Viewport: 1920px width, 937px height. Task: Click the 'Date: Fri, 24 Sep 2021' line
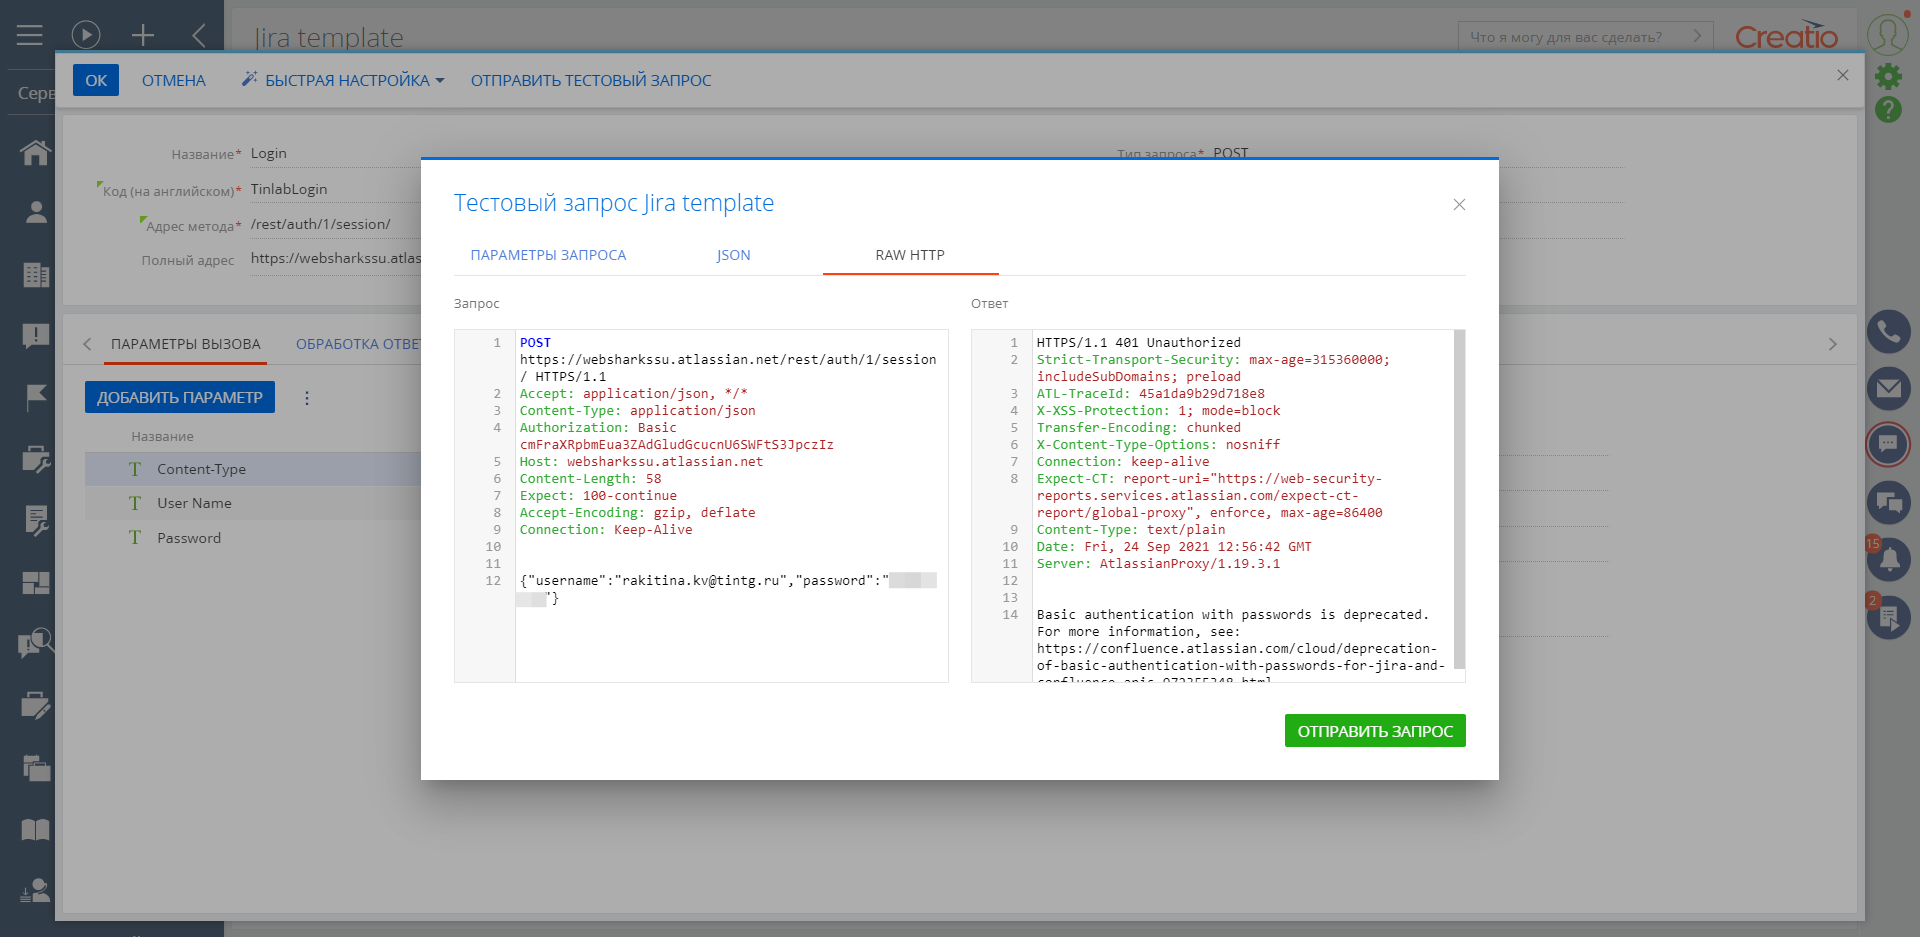coord(1174,546)
